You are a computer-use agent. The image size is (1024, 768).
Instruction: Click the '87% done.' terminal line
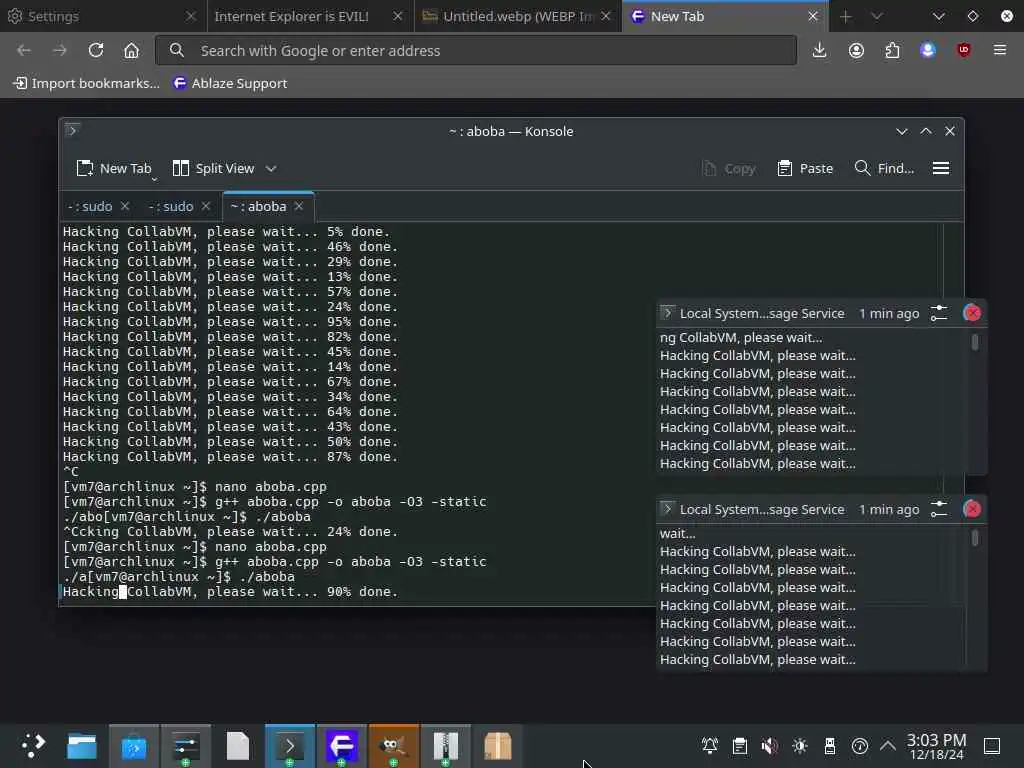click(231, 457)
